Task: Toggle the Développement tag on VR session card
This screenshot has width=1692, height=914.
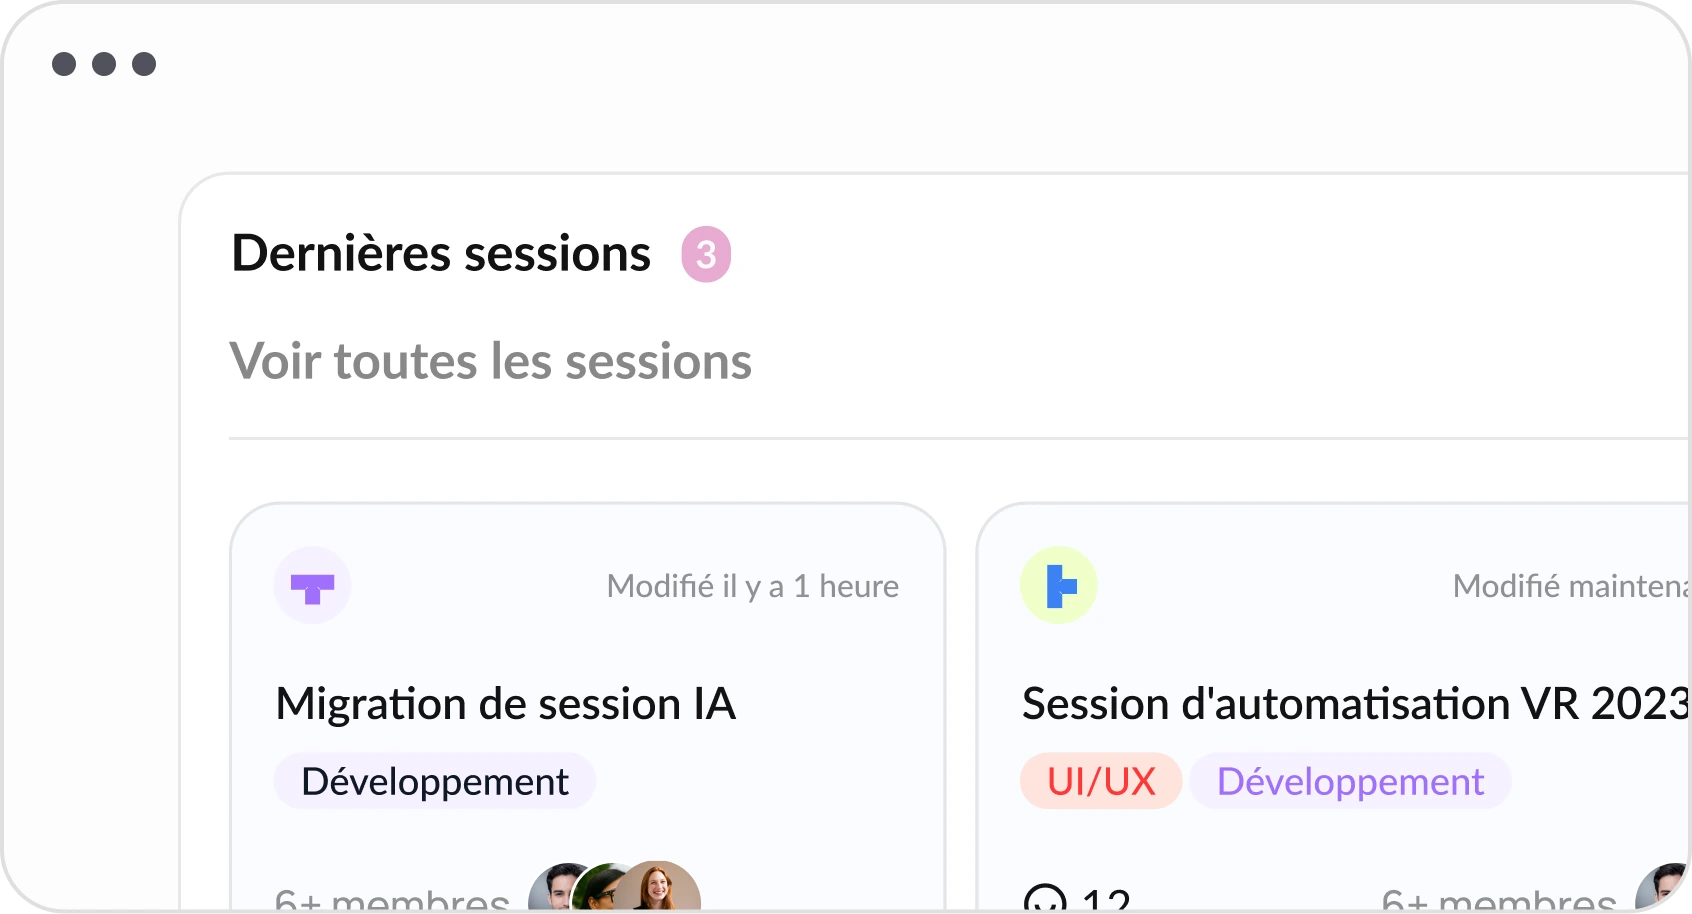Action: [1350, 781]
